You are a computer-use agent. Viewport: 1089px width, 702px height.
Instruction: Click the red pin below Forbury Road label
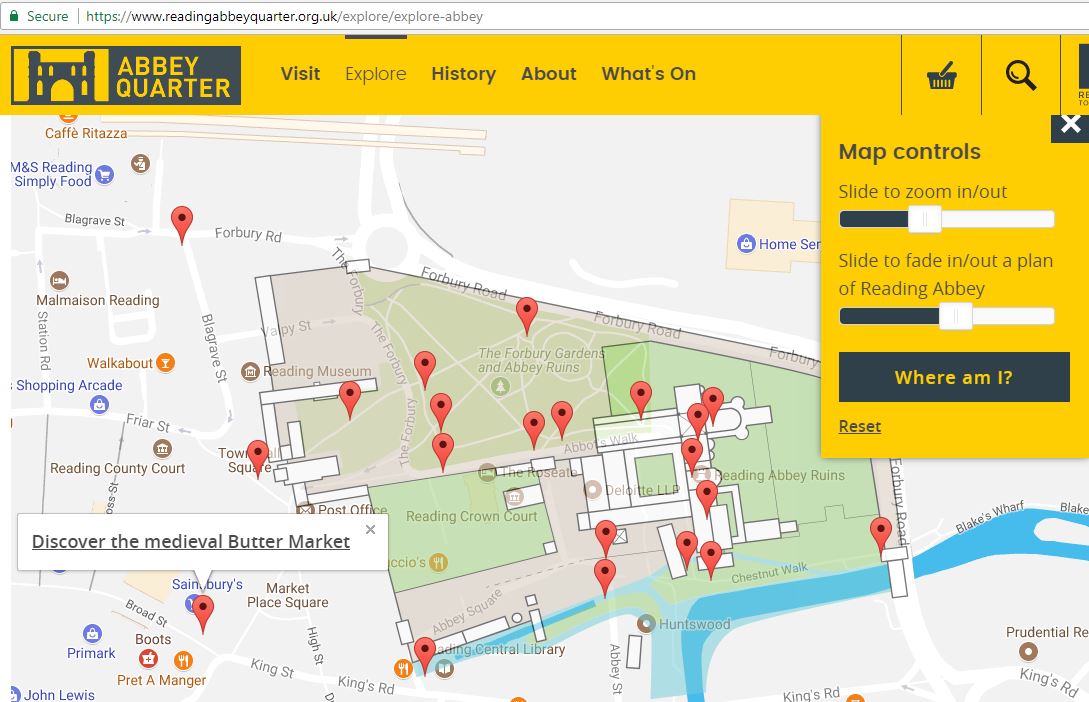pyautogui.click(x=526, y=316)
